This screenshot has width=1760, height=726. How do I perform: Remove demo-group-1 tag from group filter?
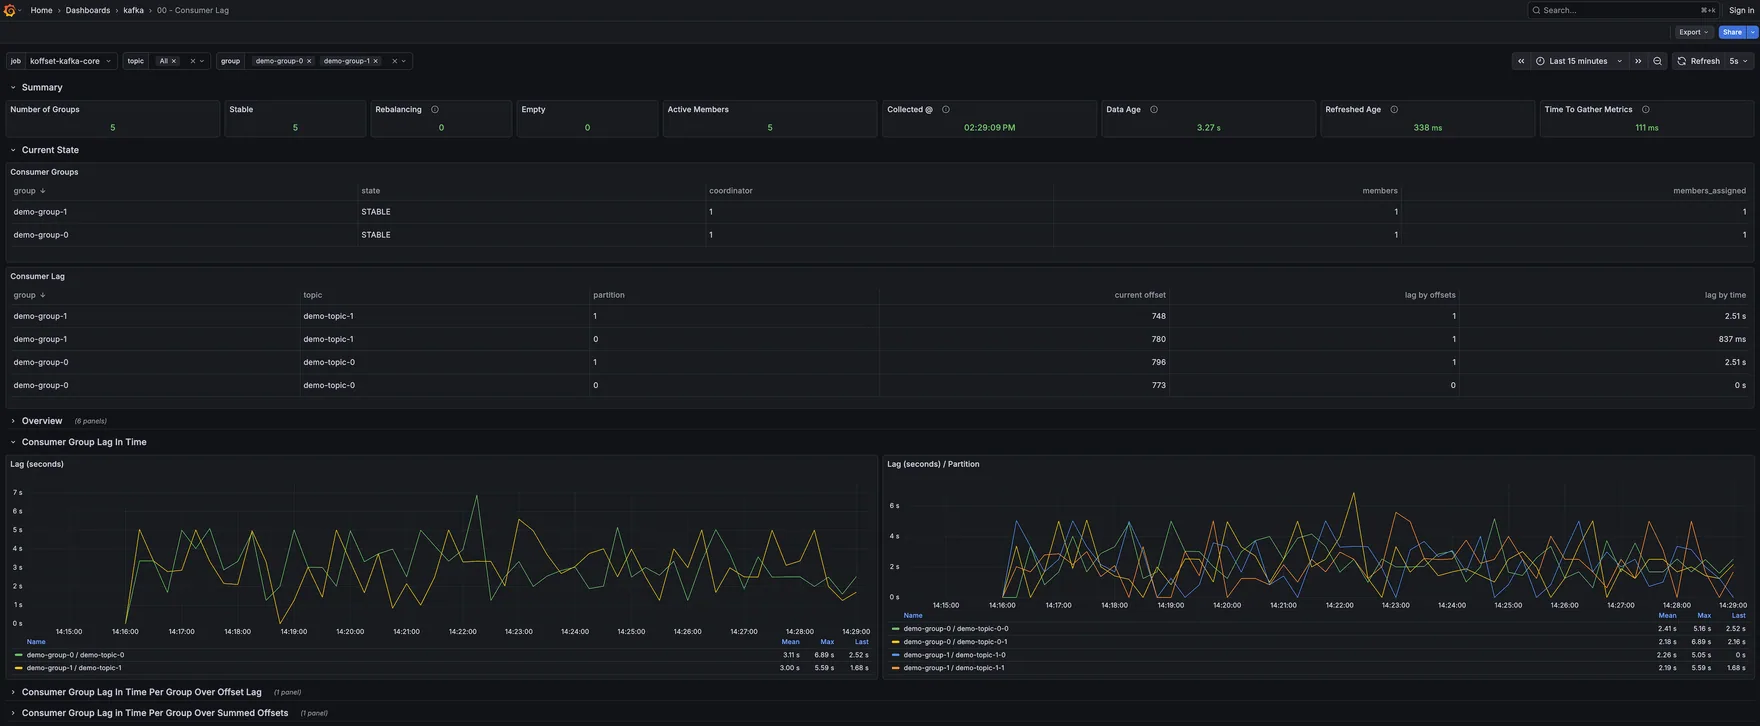pos(376,61)
